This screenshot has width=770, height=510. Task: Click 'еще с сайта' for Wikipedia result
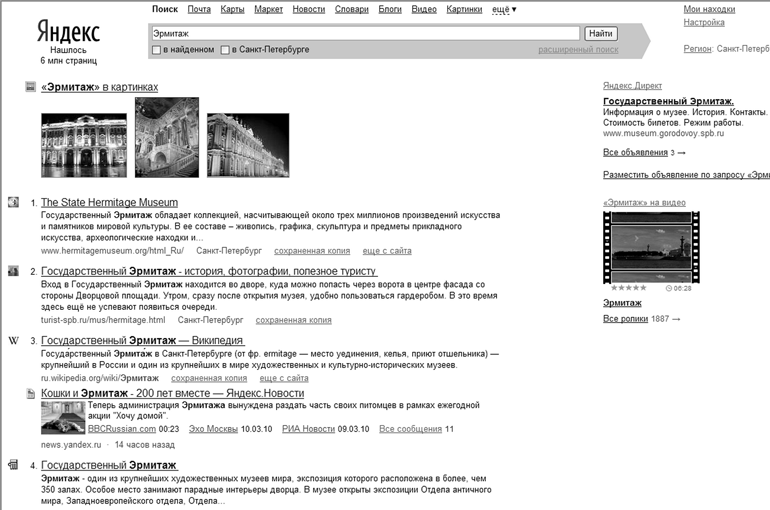(x=284, y=378)
